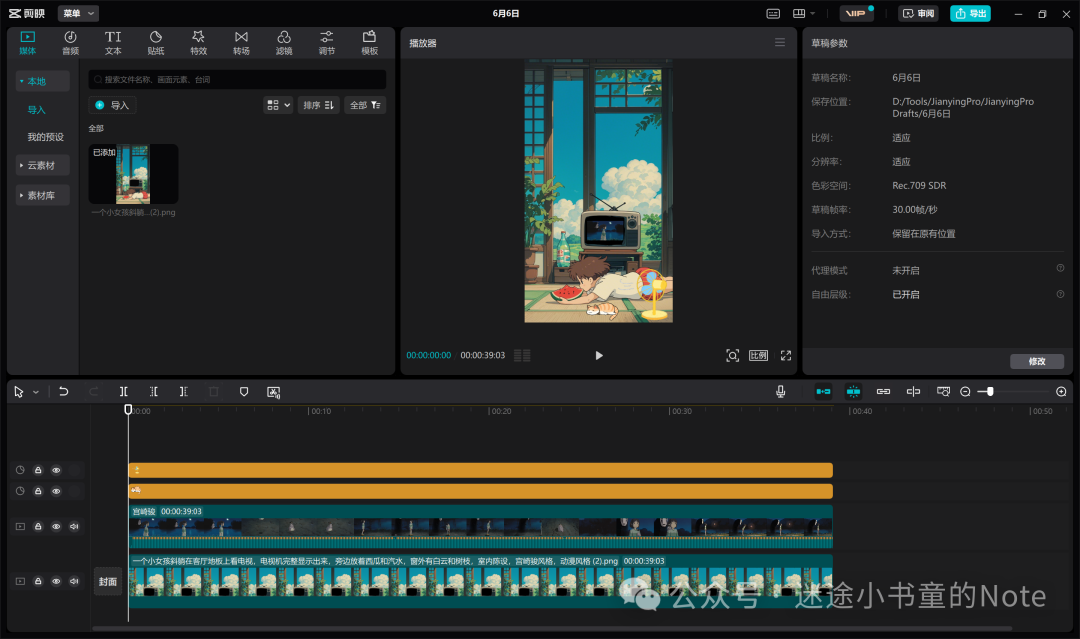Expand the 素材库 material library section
Viewport: 1080px width, 639px height.
42,196
